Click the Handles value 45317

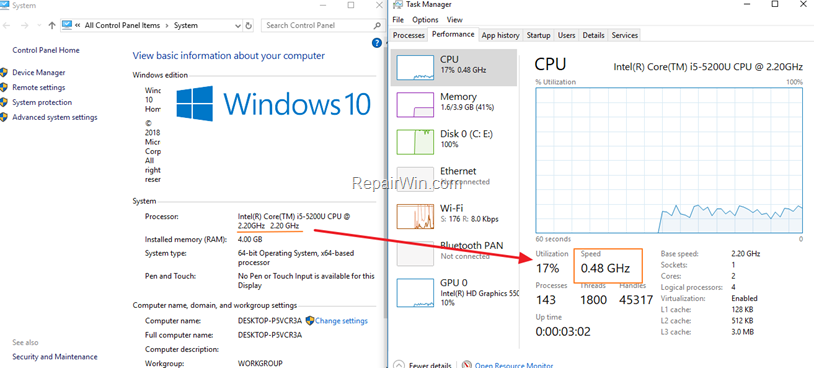[636, 299]
